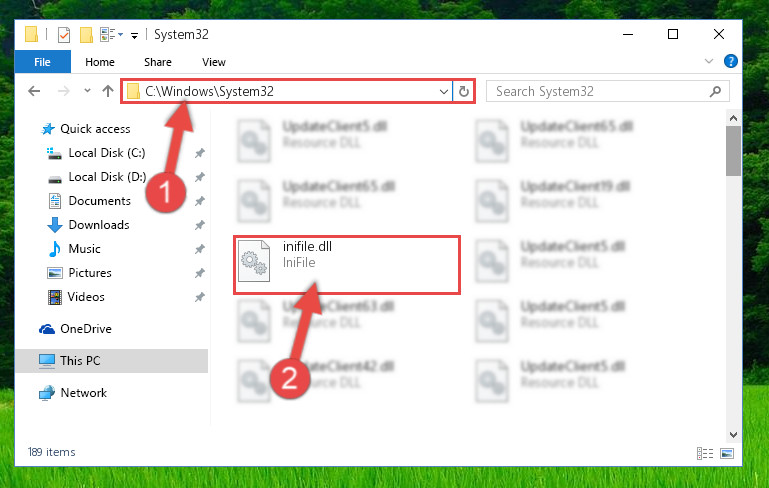
Task: Click the search magnifier icon
Action: (x=715, y=91)
